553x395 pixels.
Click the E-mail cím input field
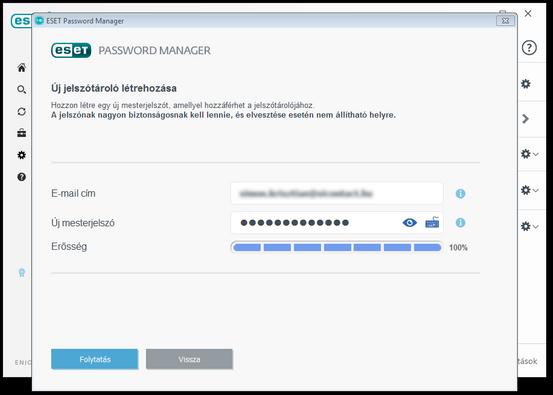click(337, 193)
